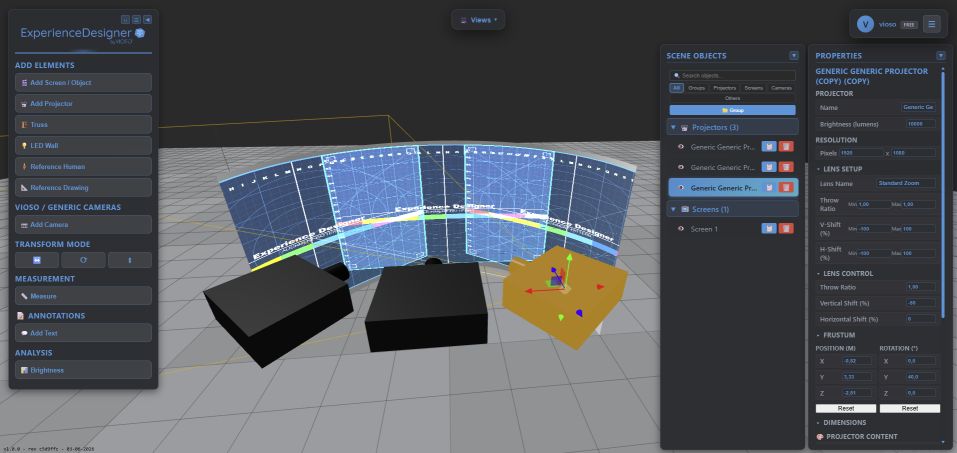Viewport: 957px width, 453px height.
Task: Click the vioso user avatar
Action: tap(865, 24)
